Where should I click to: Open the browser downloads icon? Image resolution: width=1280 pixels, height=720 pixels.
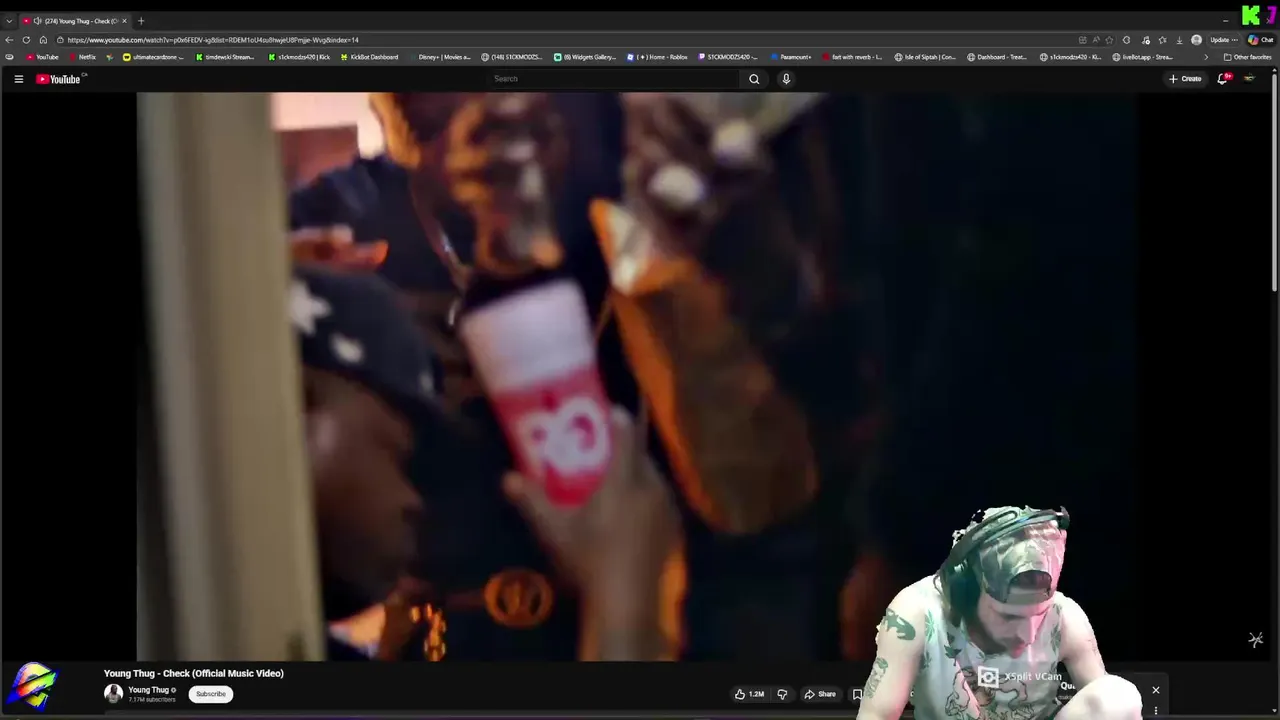pyautogui.click(x=1179, y=40)
